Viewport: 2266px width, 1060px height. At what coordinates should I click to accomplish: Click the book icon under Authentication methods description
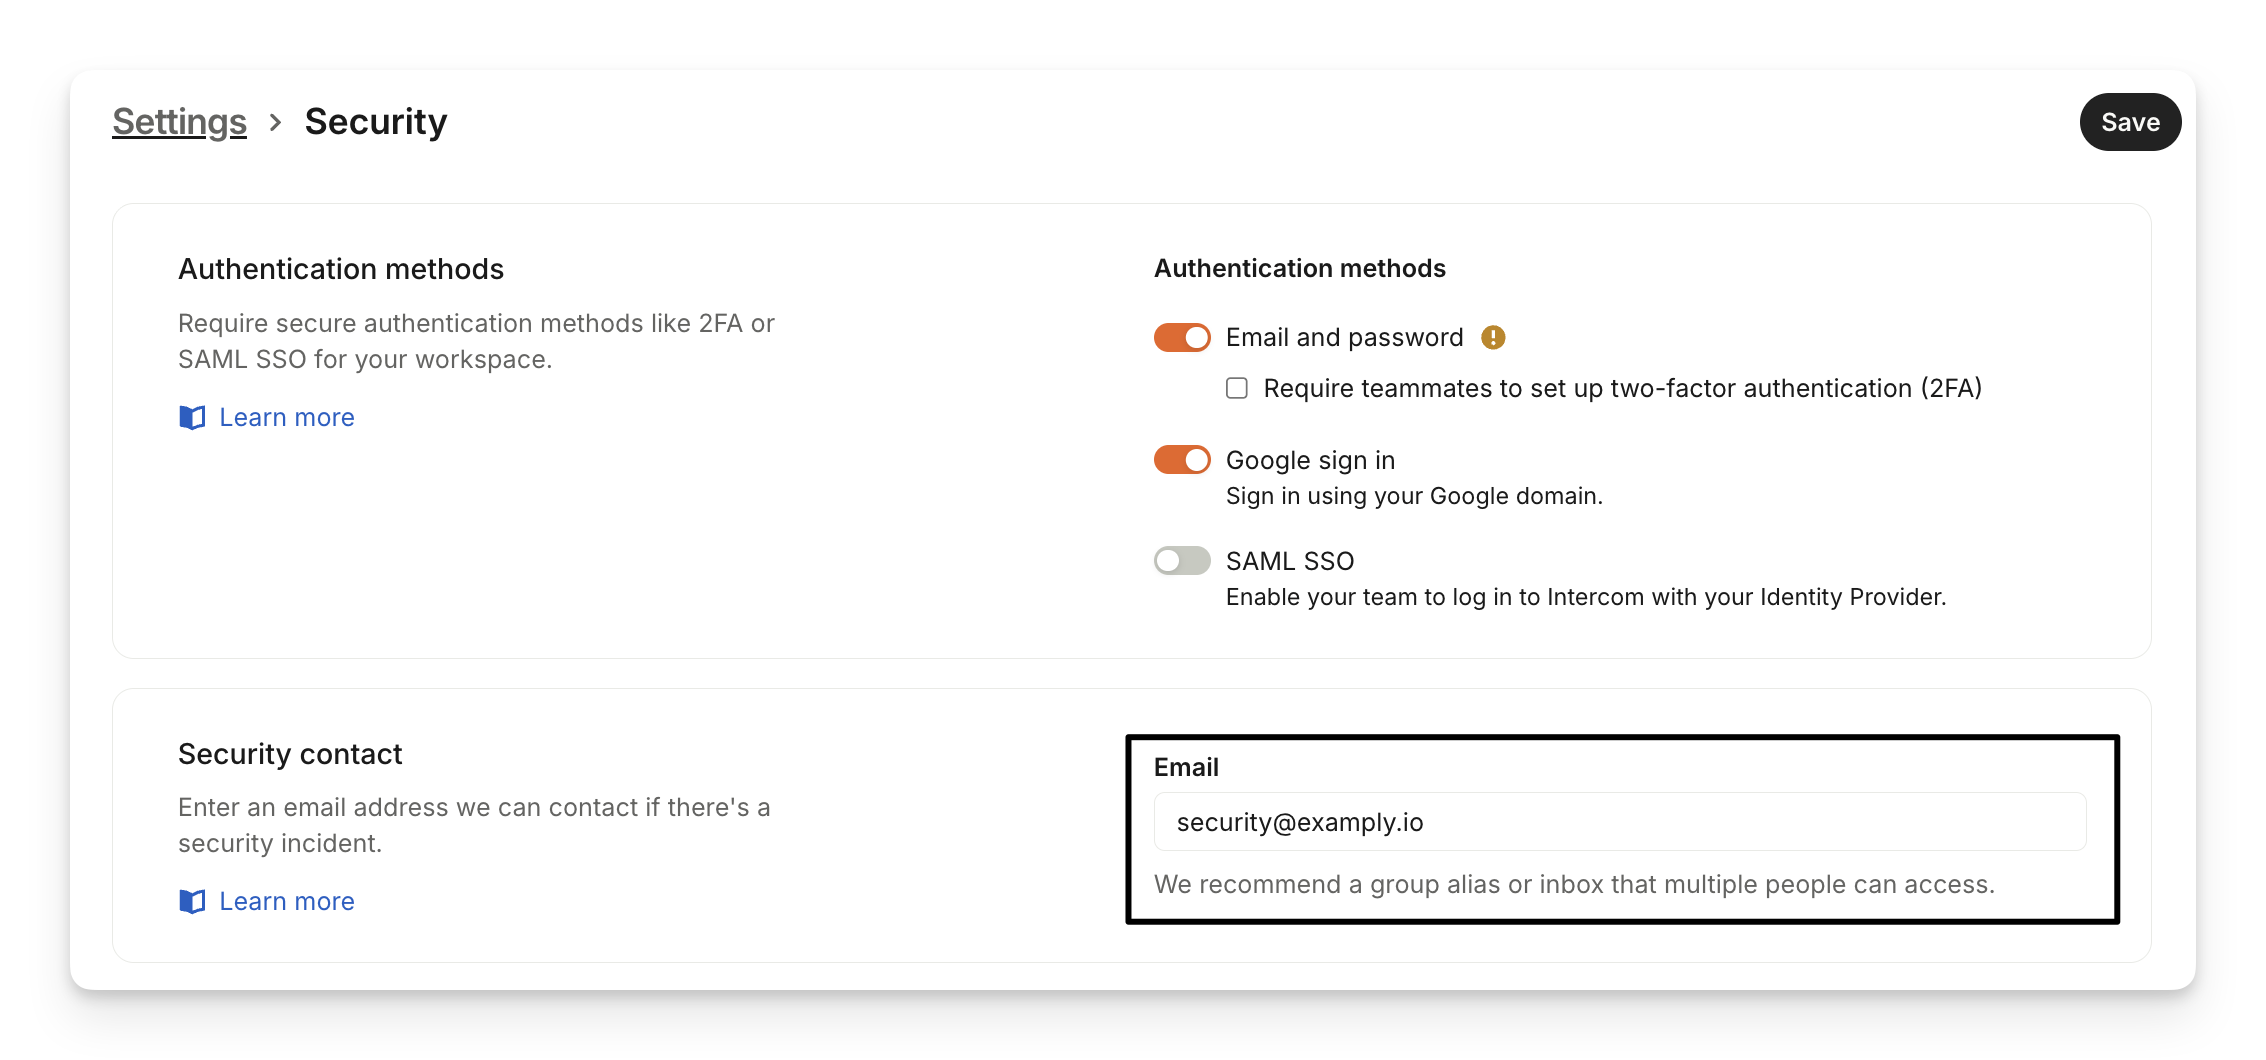[x=192, y=417]
